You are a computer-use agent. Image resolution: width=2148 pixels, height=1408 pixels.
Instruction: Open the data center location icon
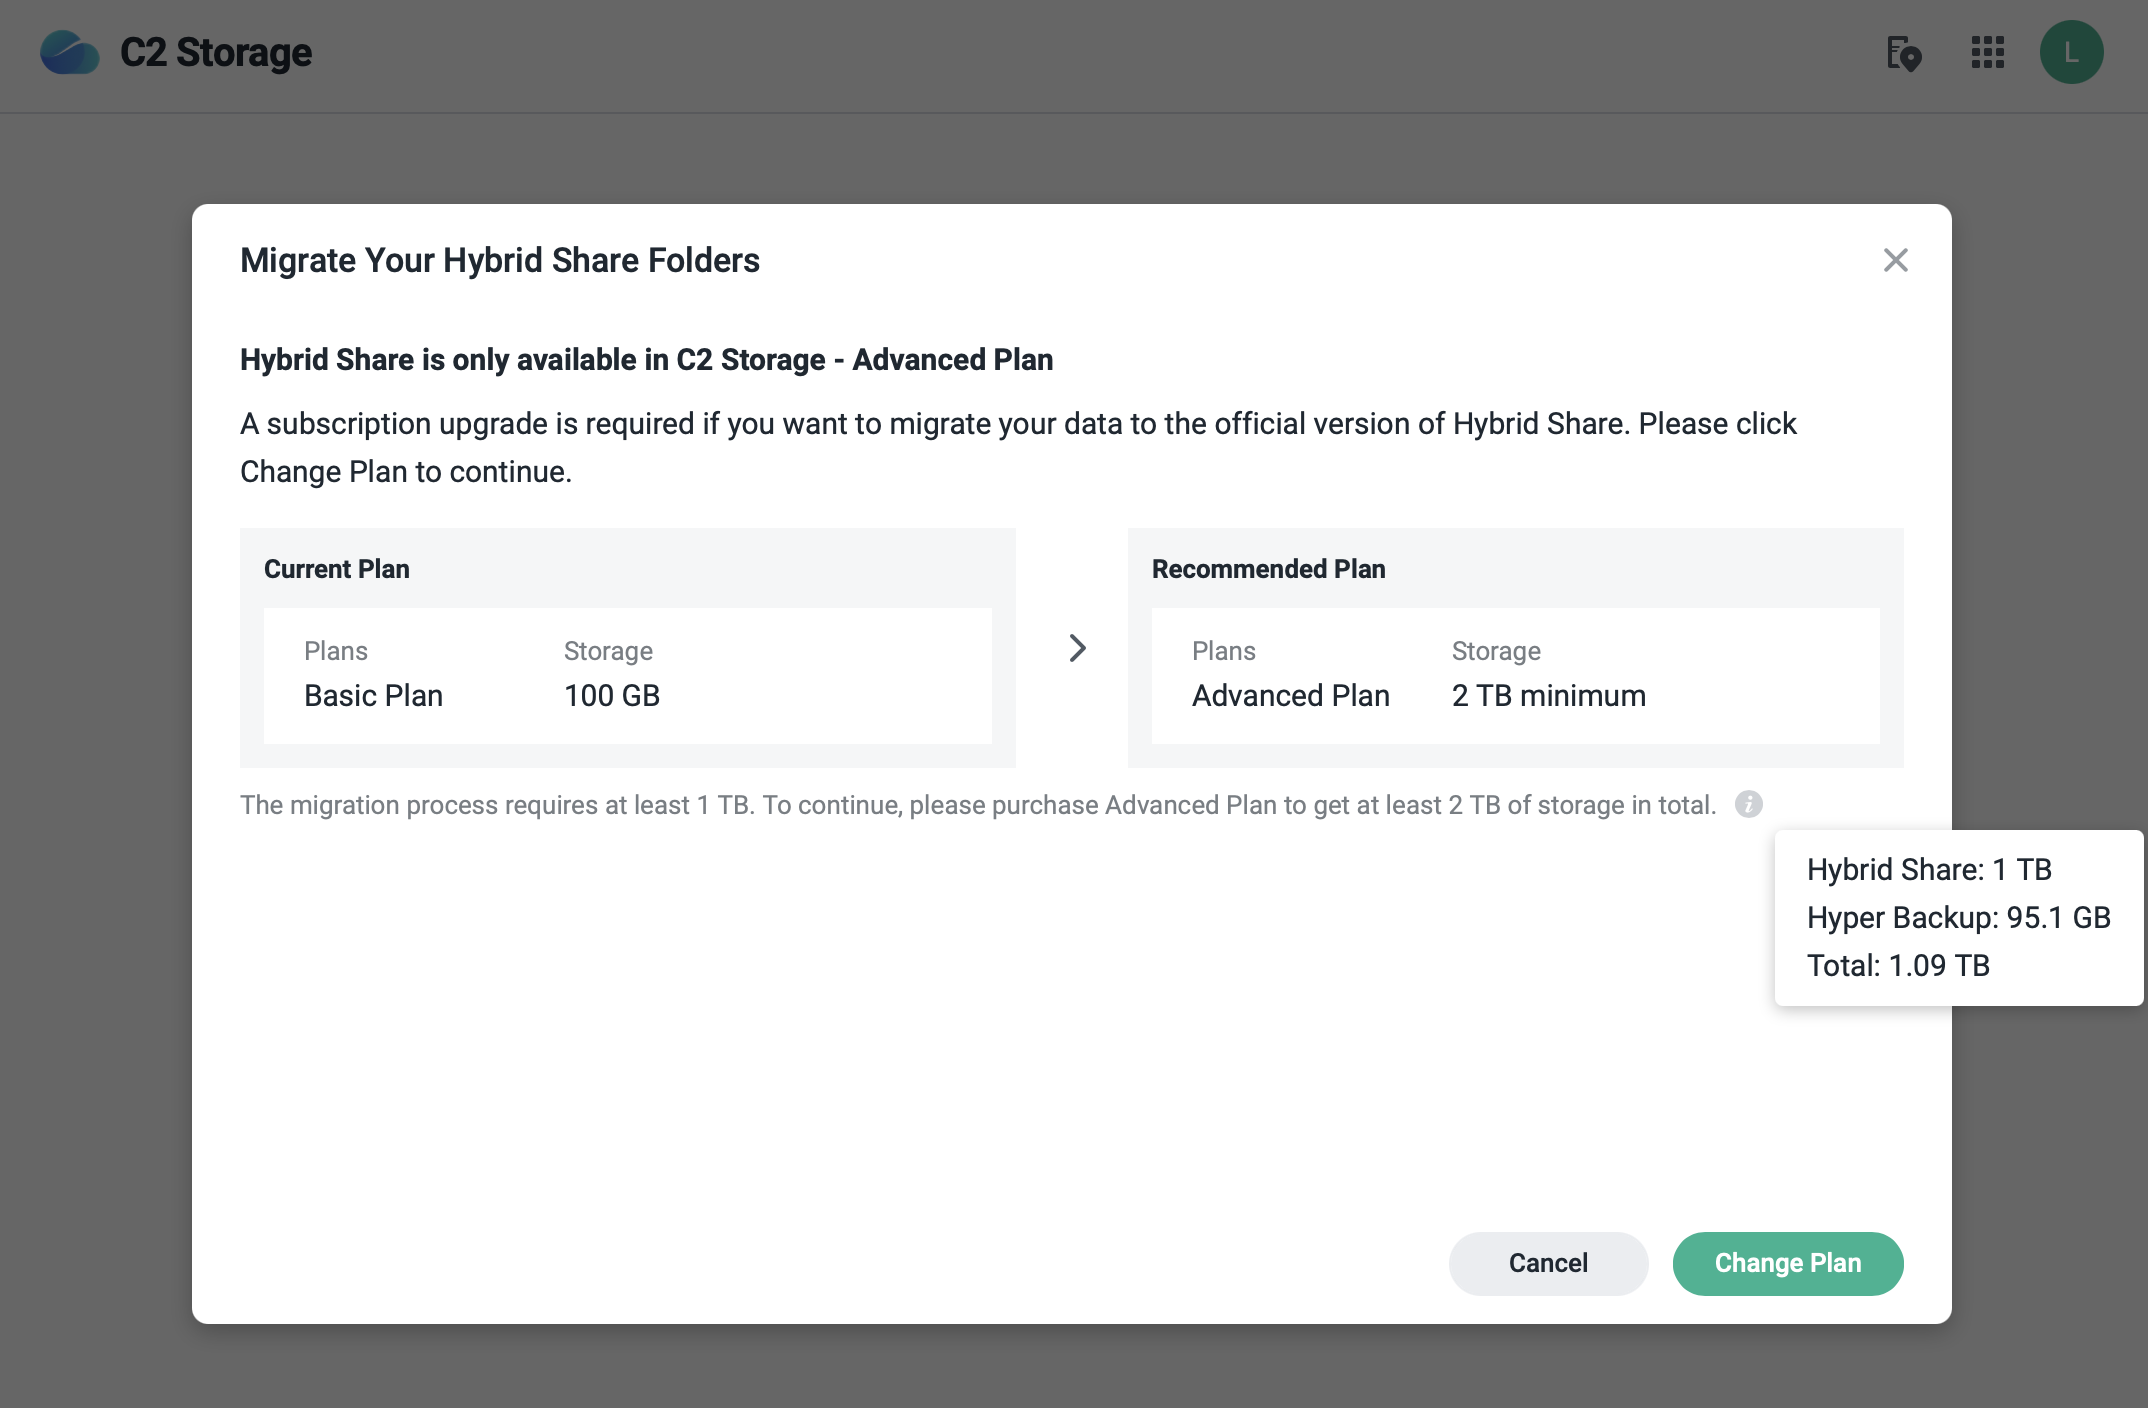tap(1903, 53)
